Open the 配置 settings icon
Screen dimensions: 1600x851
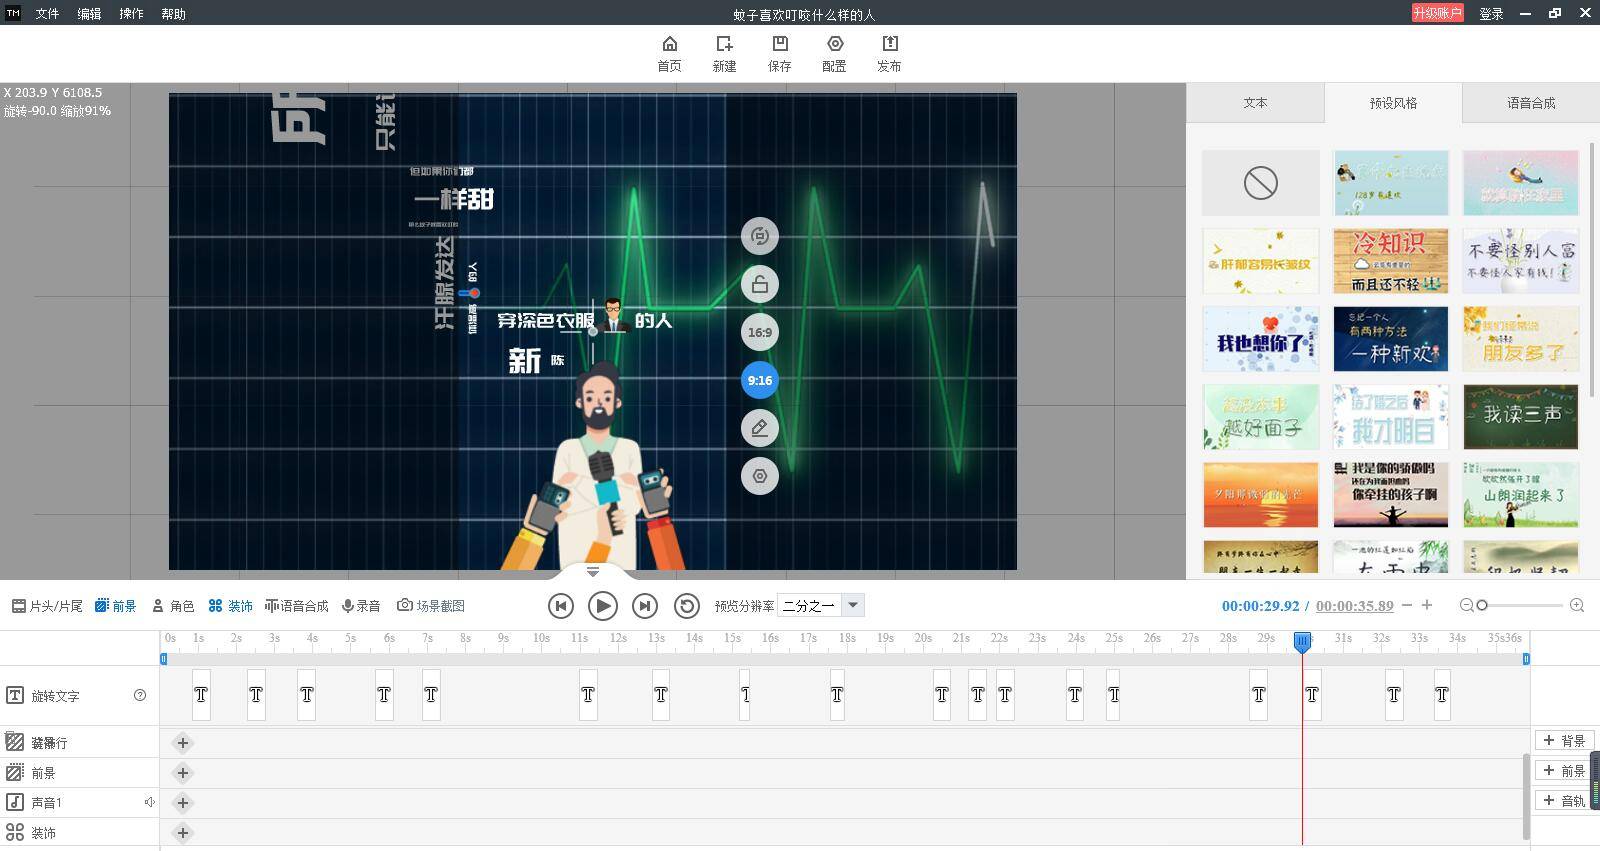(834, 44)
